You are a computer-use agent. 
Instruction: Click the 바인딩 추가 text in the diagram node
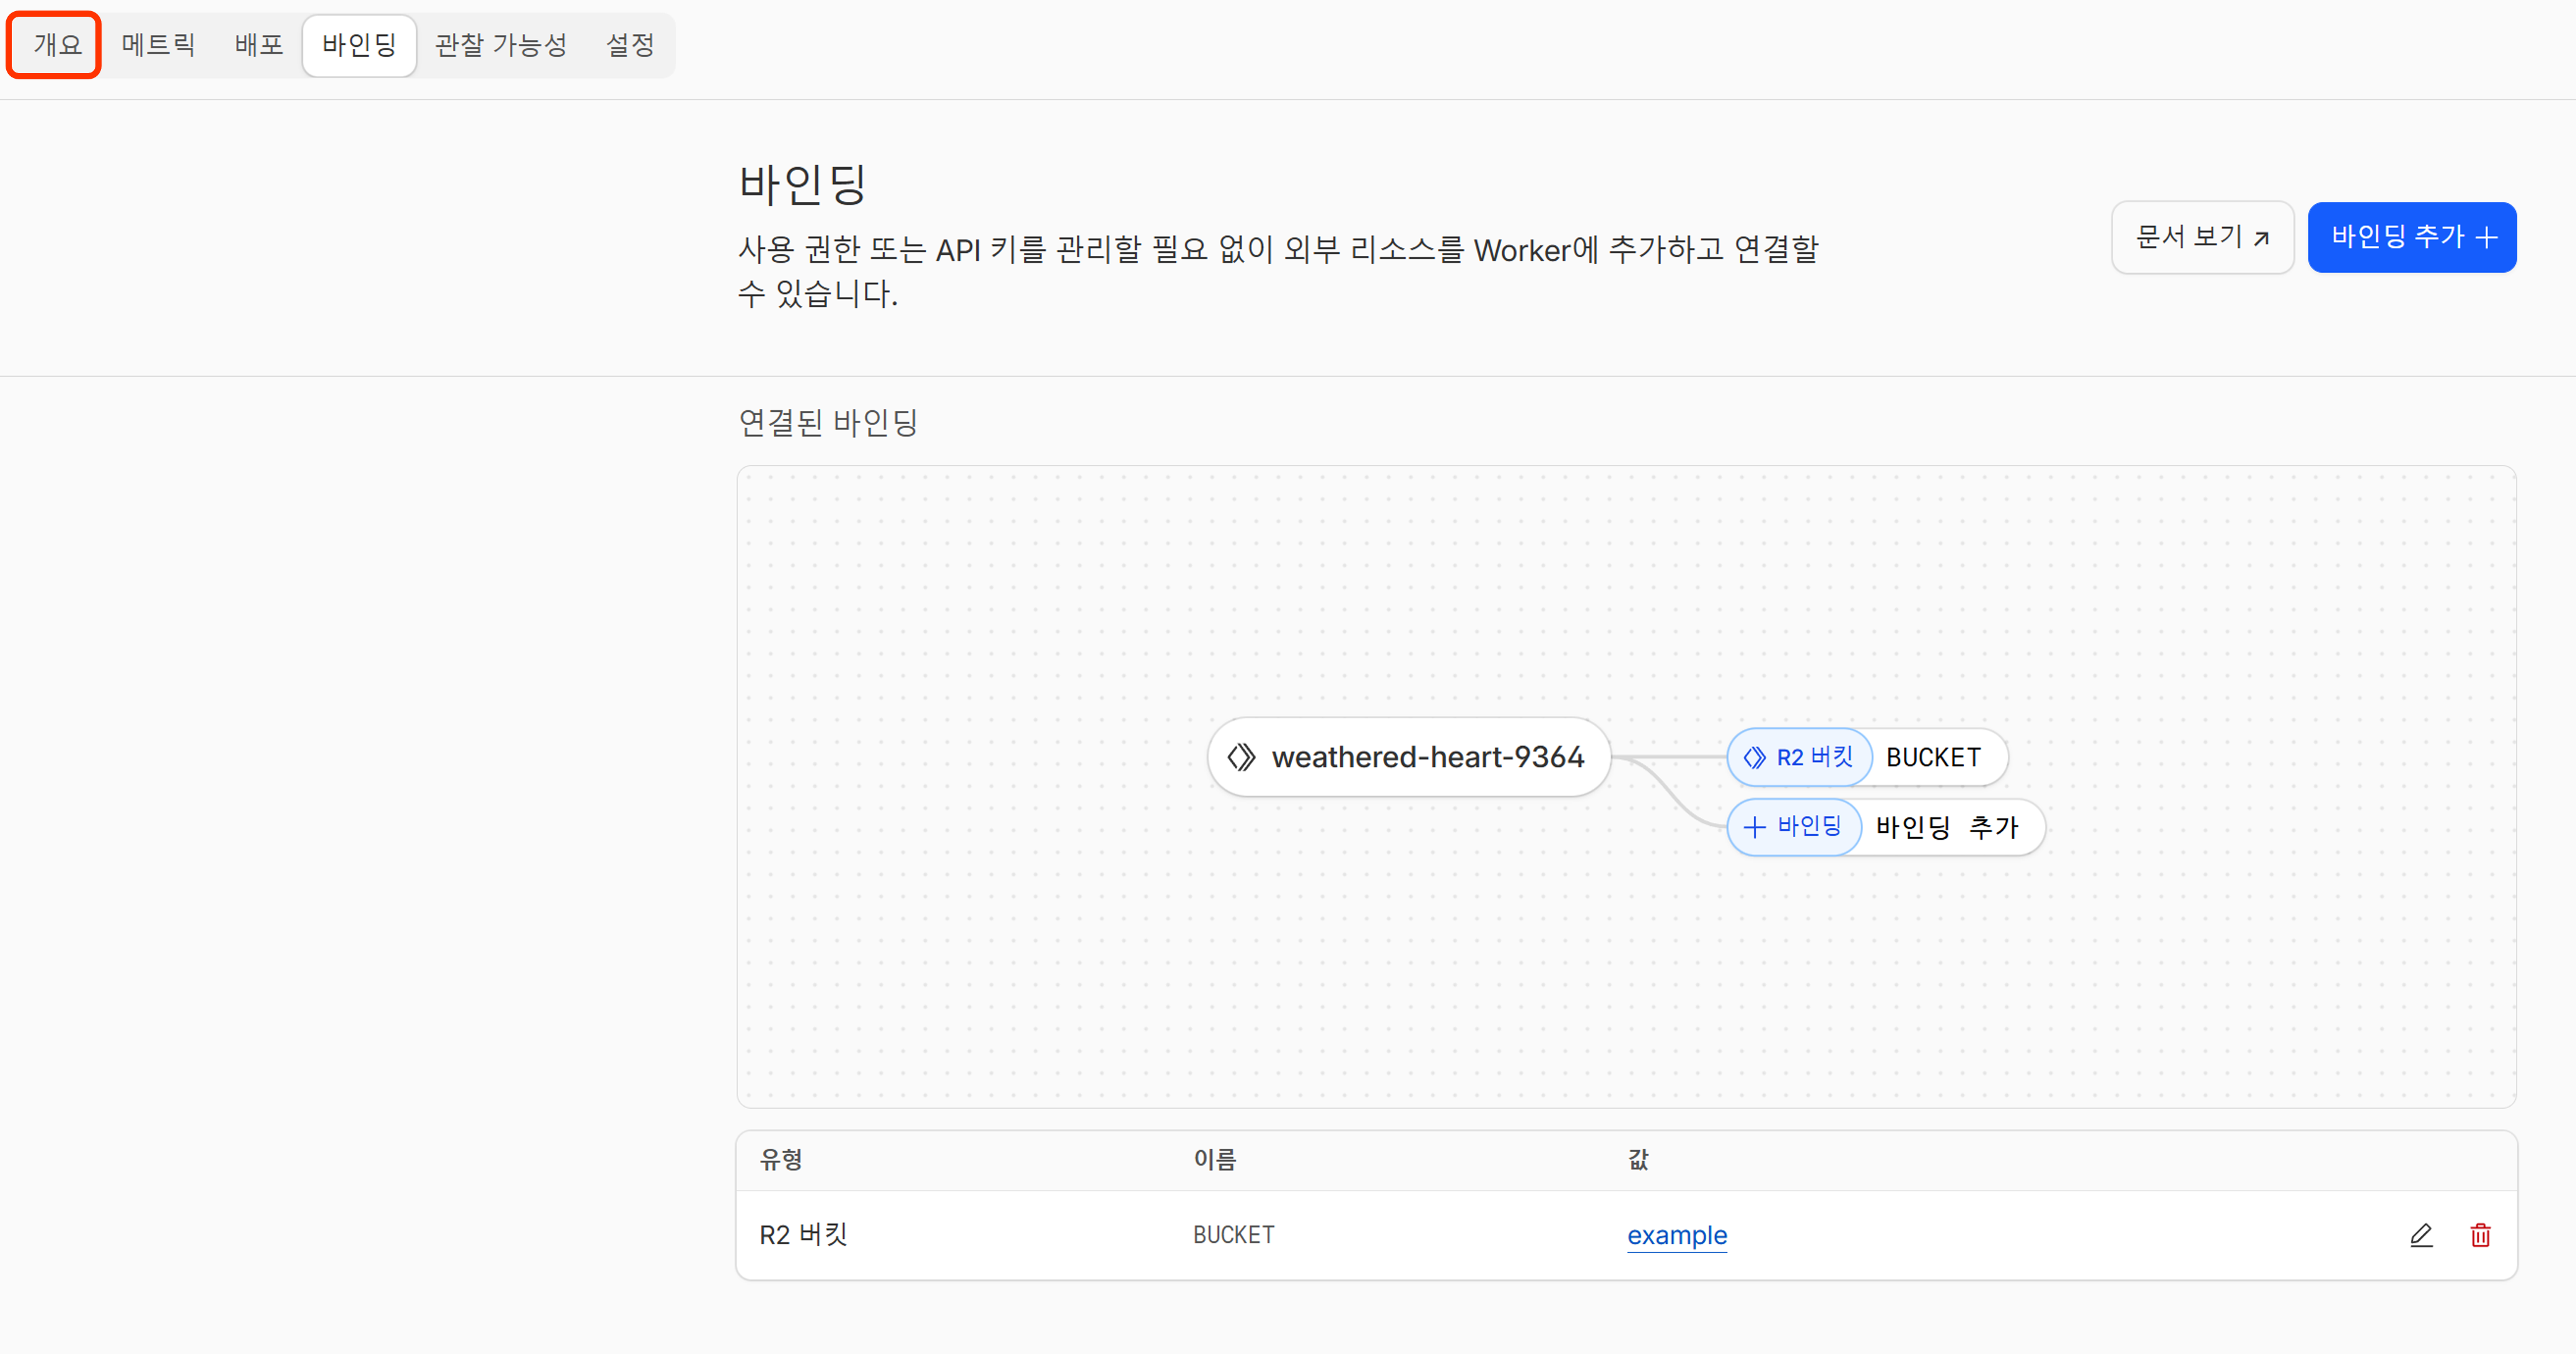pyautogui.click(x=1946, y=827)
